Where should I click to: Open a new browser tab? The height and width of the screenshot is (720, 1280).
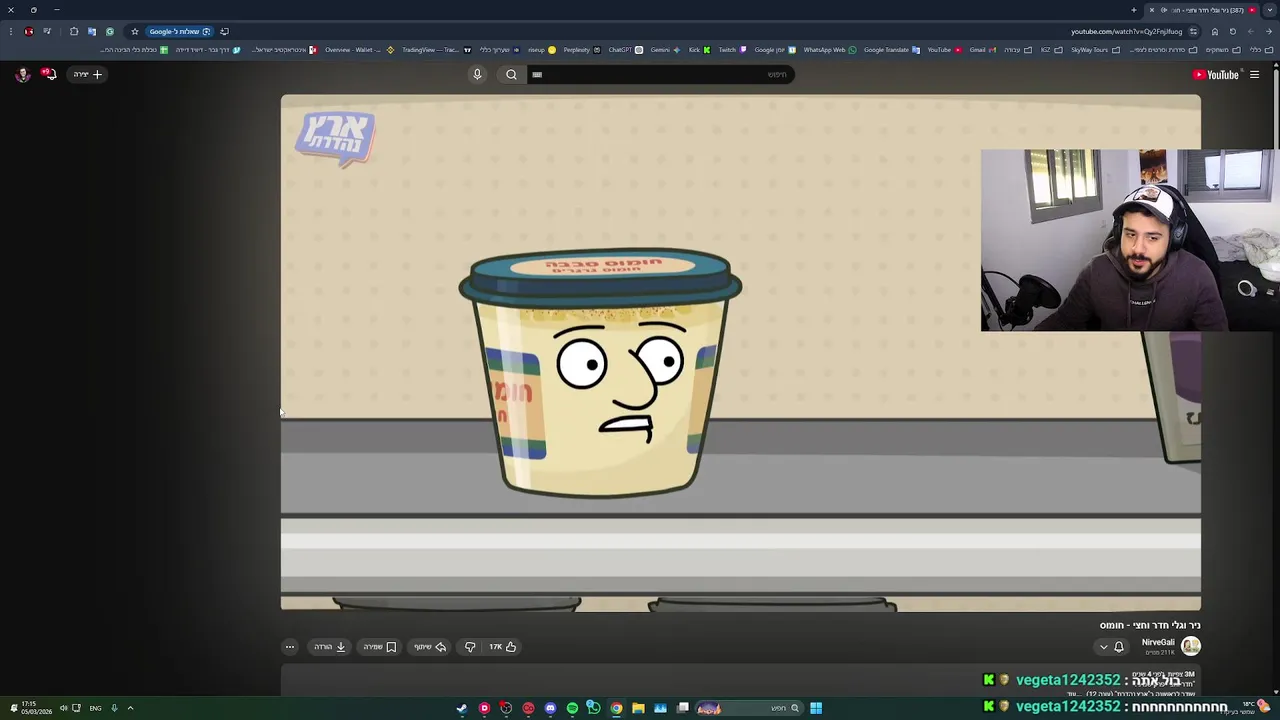[x=1134, y=10]
